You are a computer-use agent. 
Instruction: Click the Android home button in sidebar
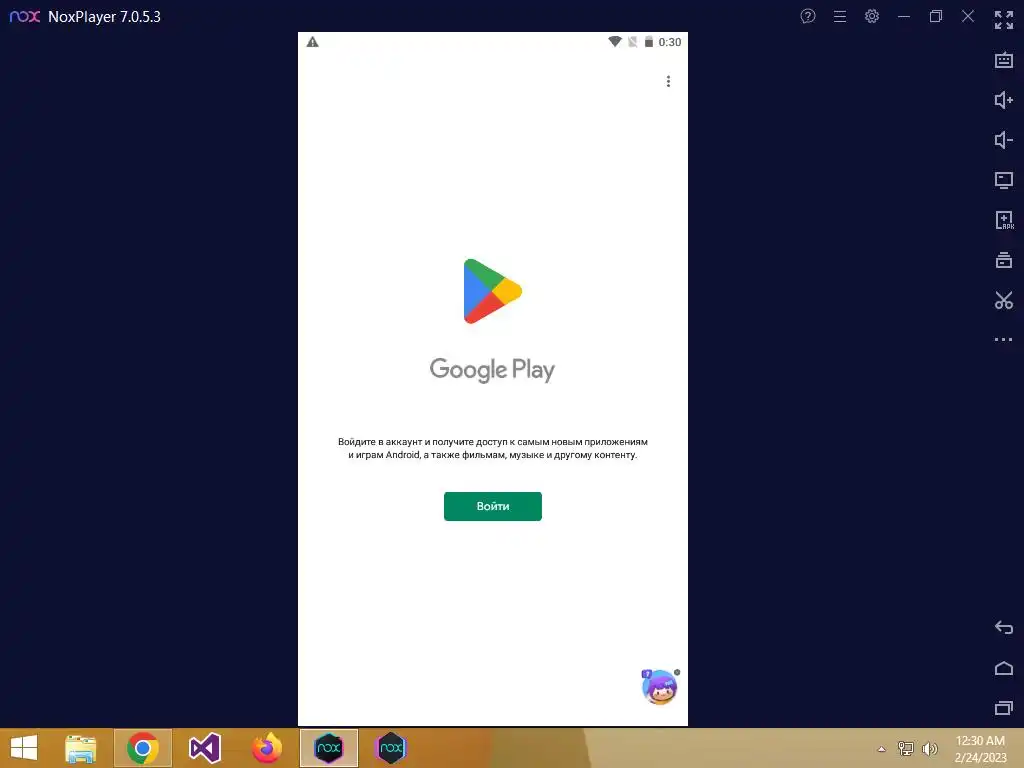coord(1004,668)
